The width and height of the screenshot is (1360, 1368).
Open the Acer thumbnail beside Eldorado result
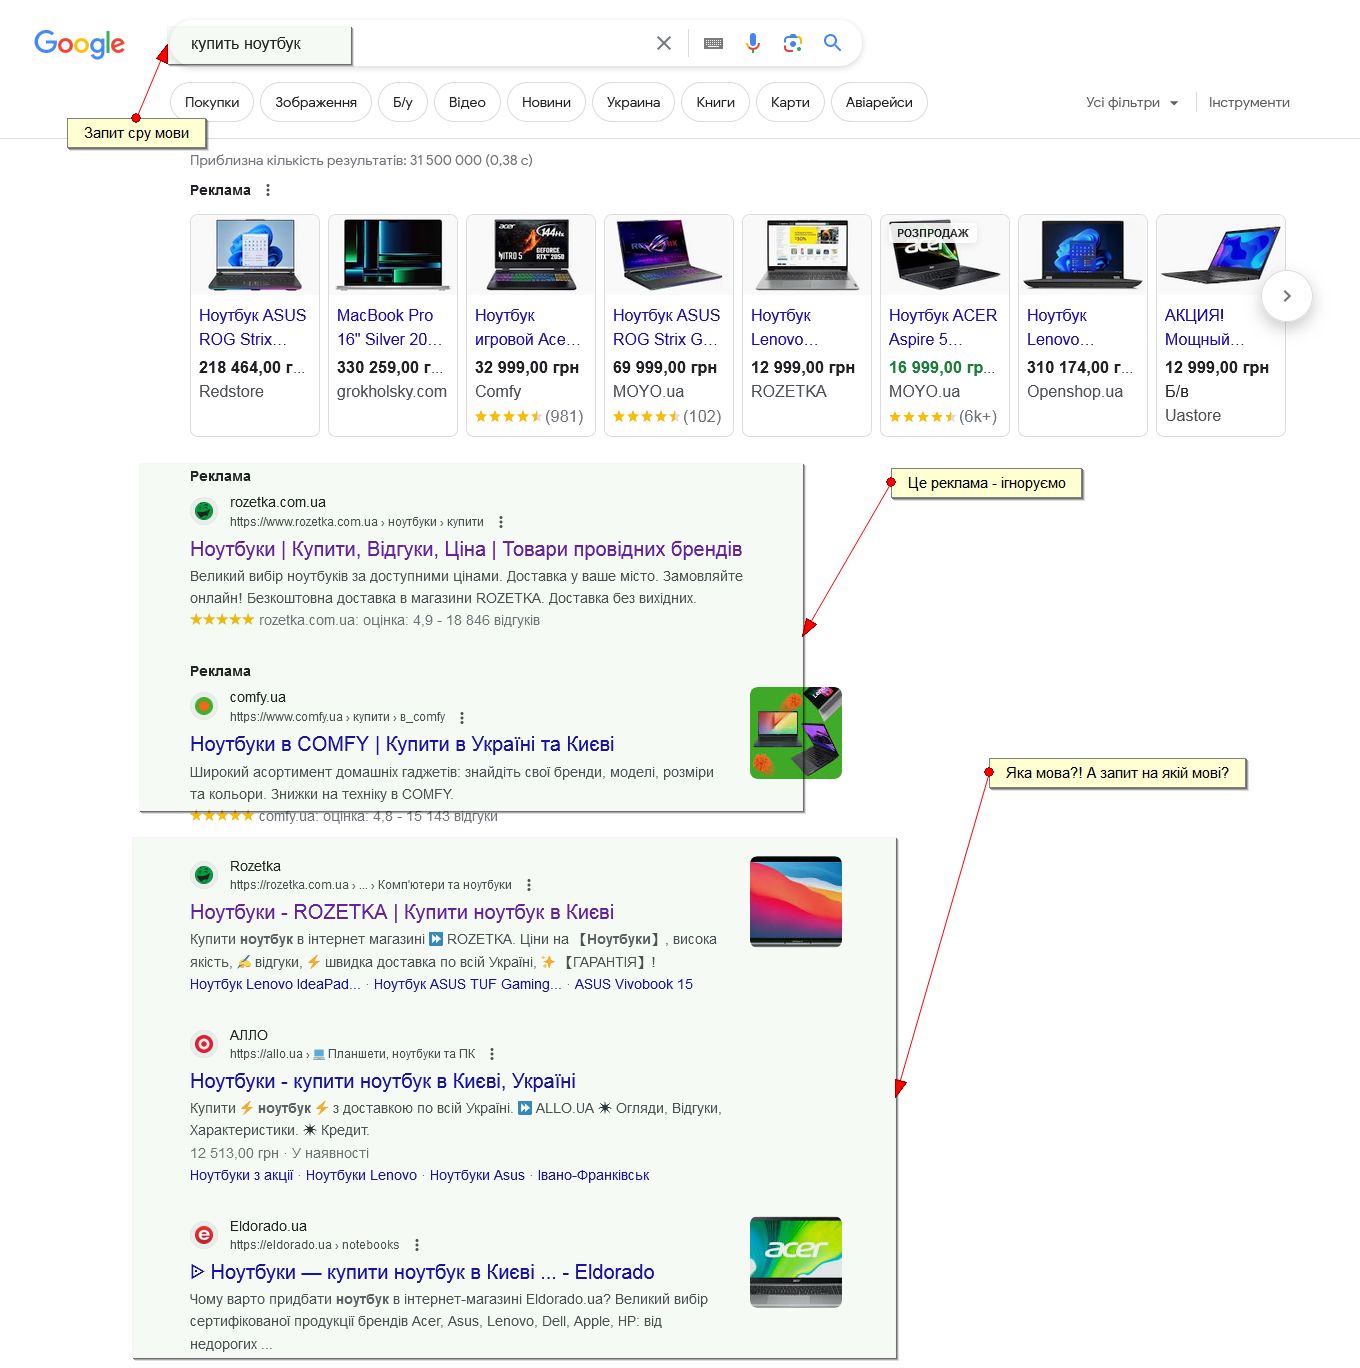coord(796,1263)
